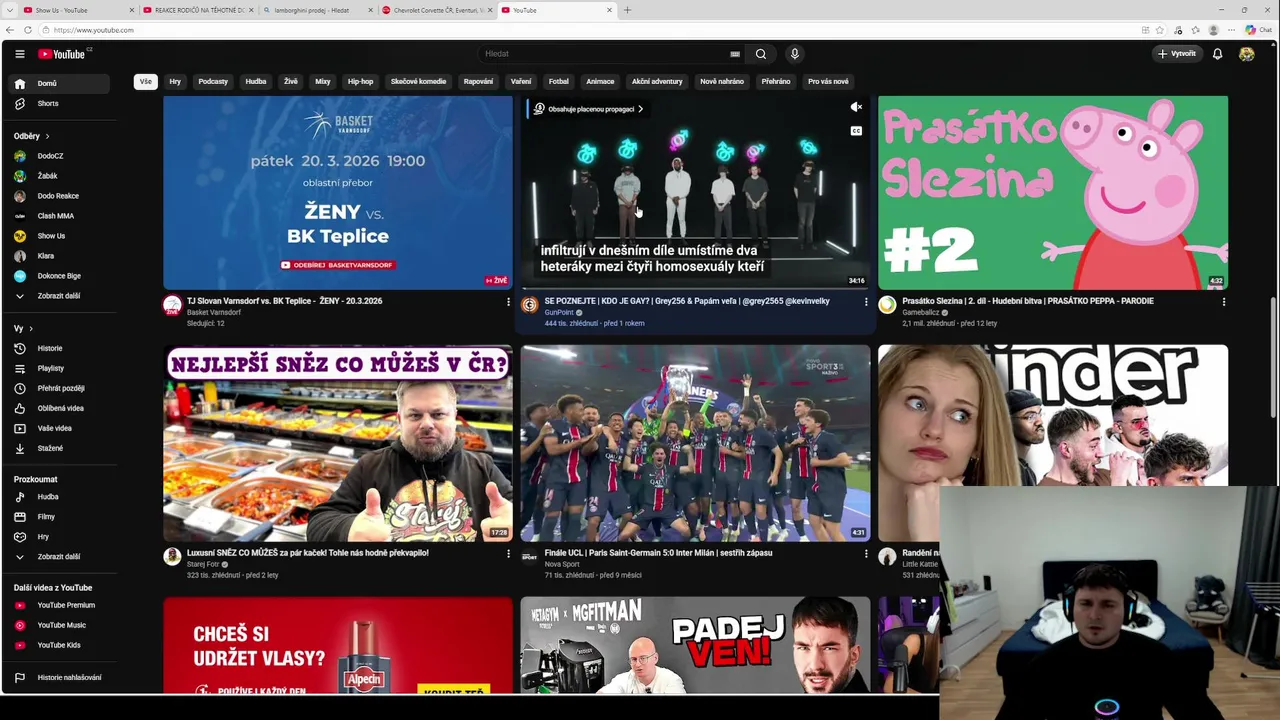Select the Pro vás nové chip

pos(828,82)
